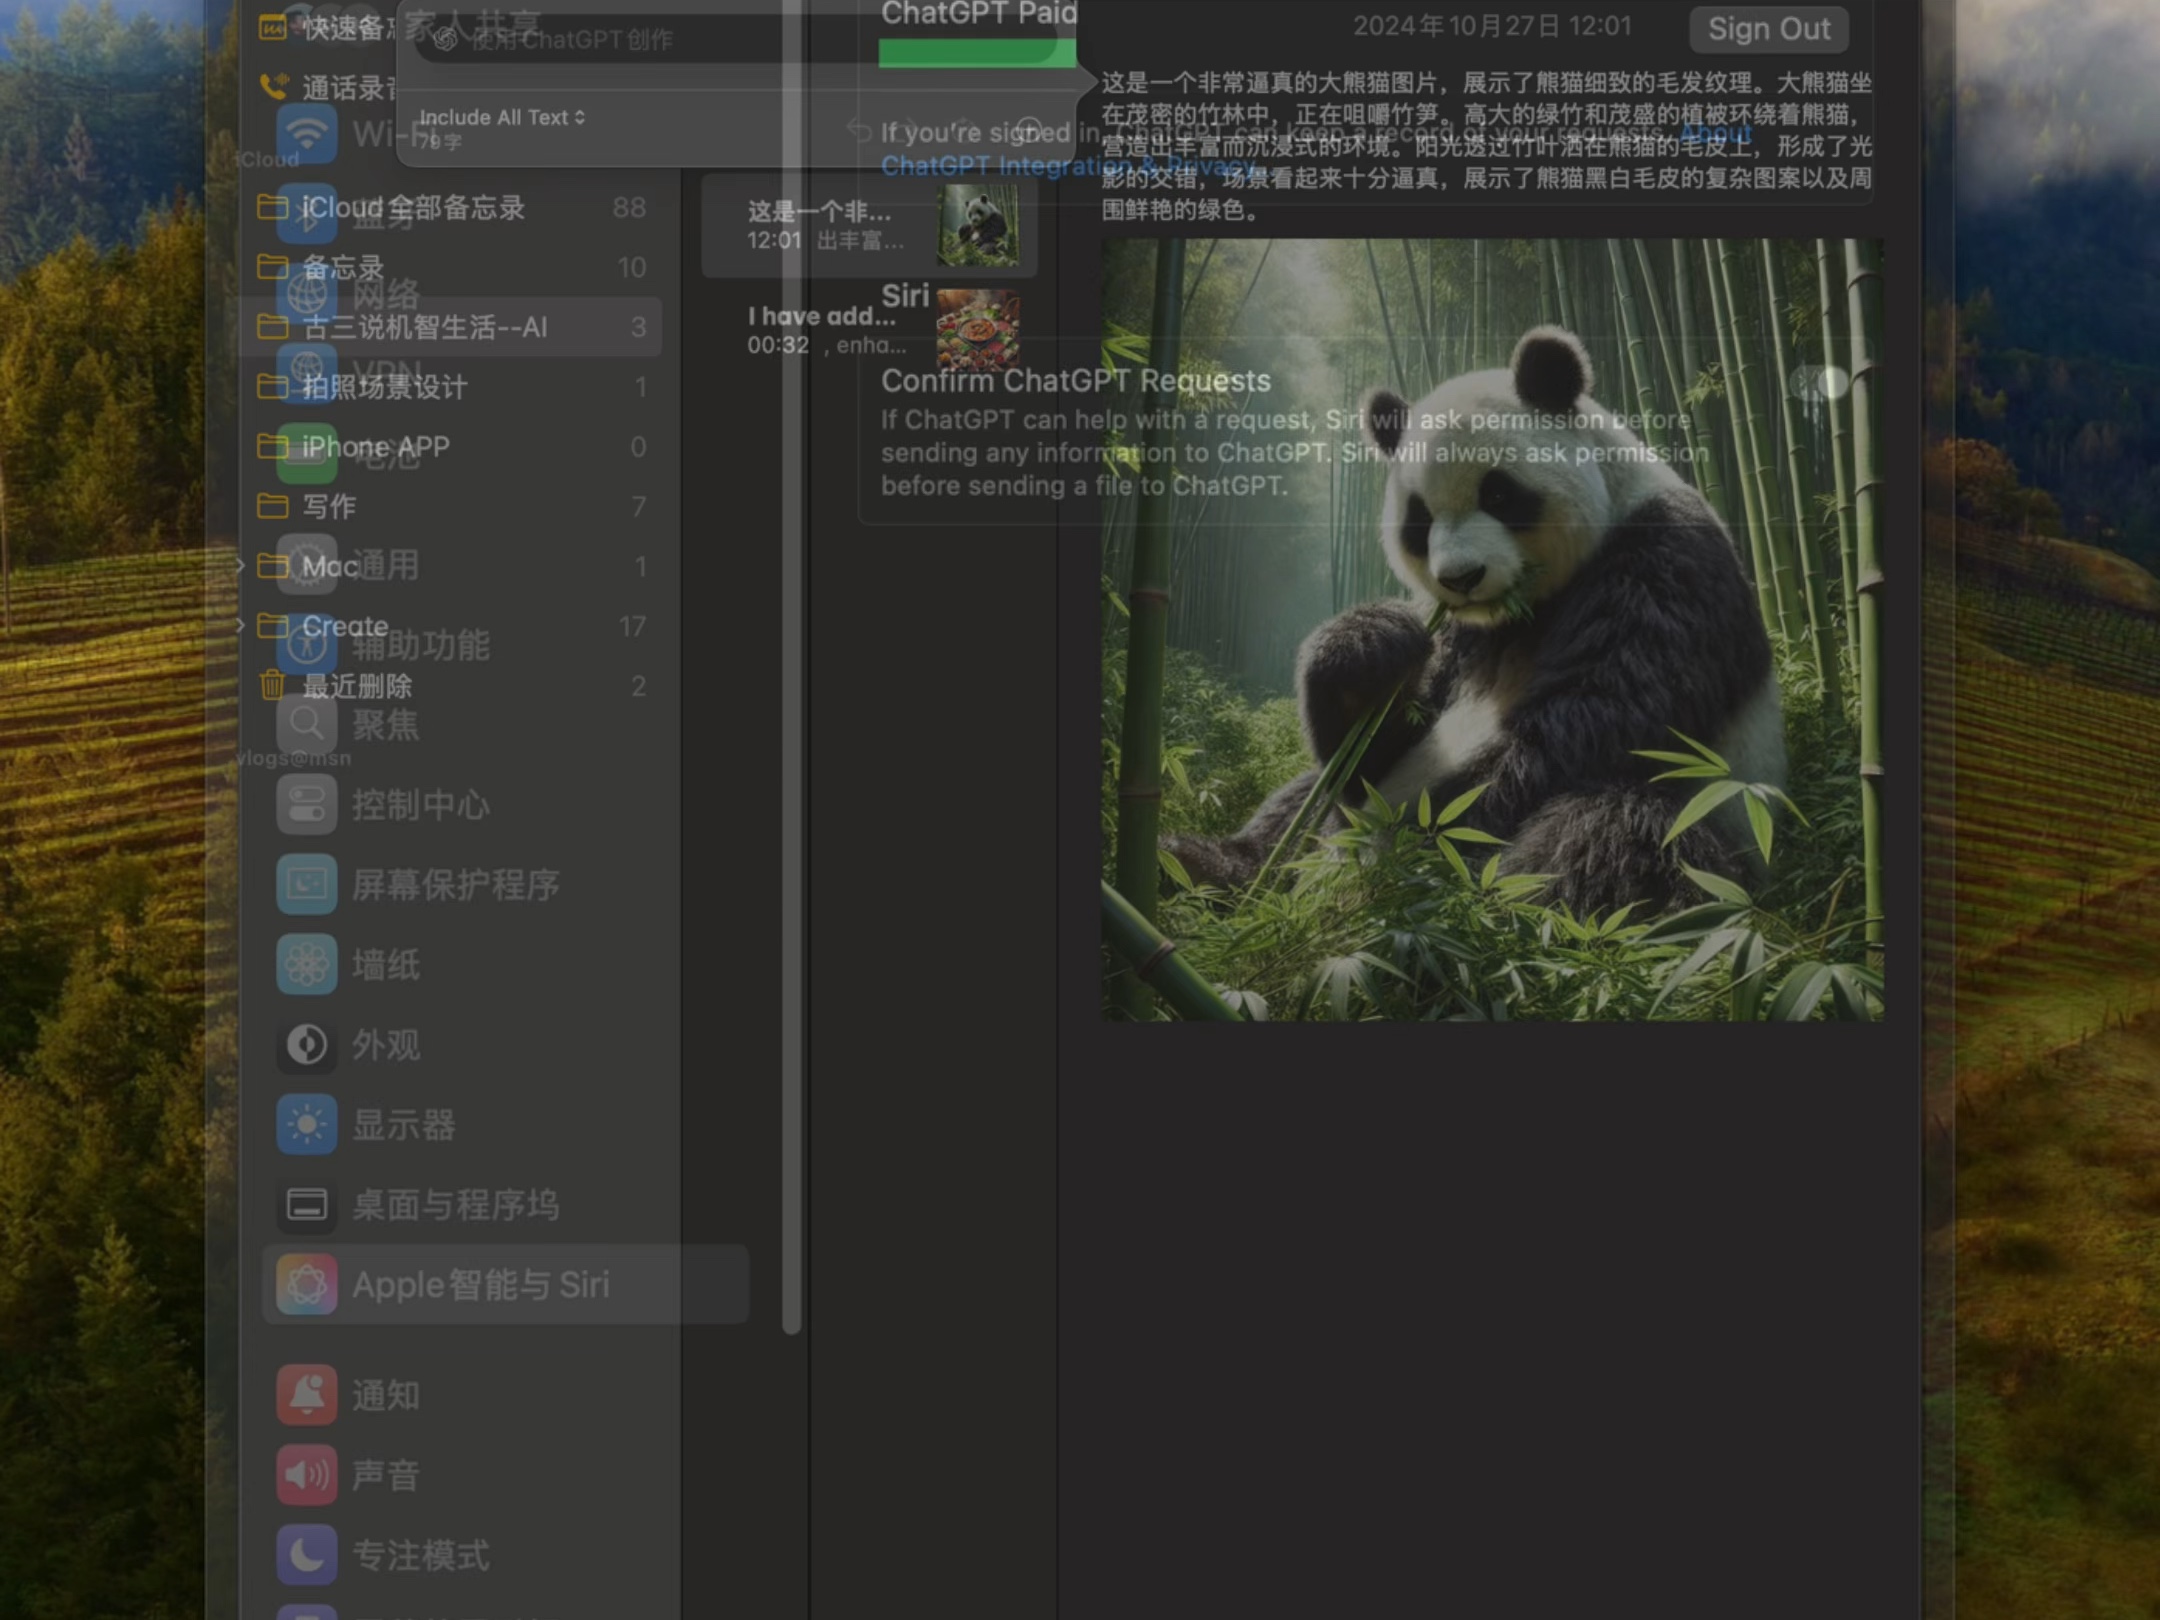Open the 最近删除 trash icon
The image size is (2160, 1620).
(272, 685)
